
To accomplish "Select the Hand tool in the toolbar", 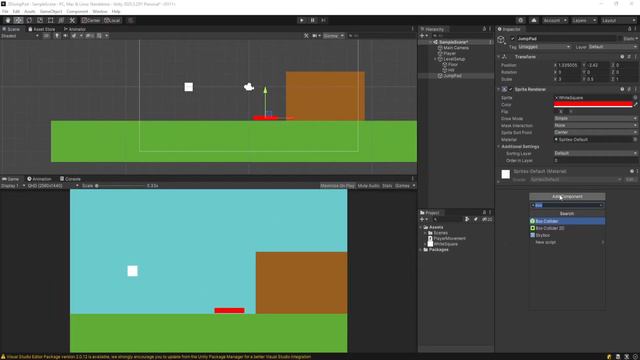I will (x=8, y=20).
